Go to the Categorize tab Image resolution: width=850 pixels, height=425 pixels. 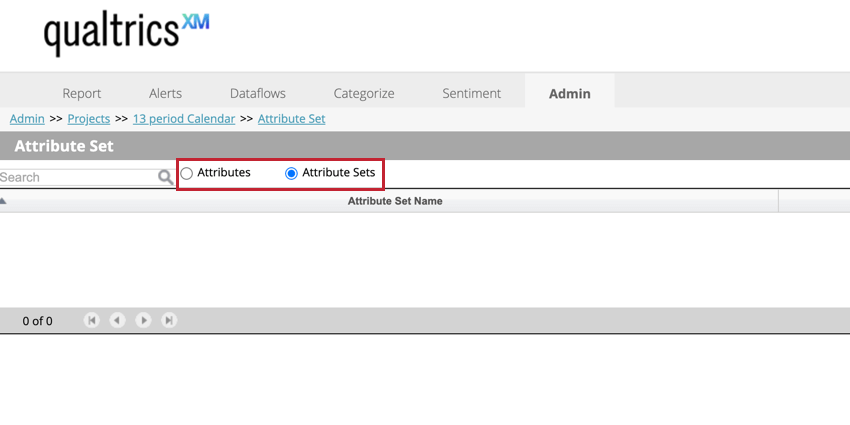(364, 93)
